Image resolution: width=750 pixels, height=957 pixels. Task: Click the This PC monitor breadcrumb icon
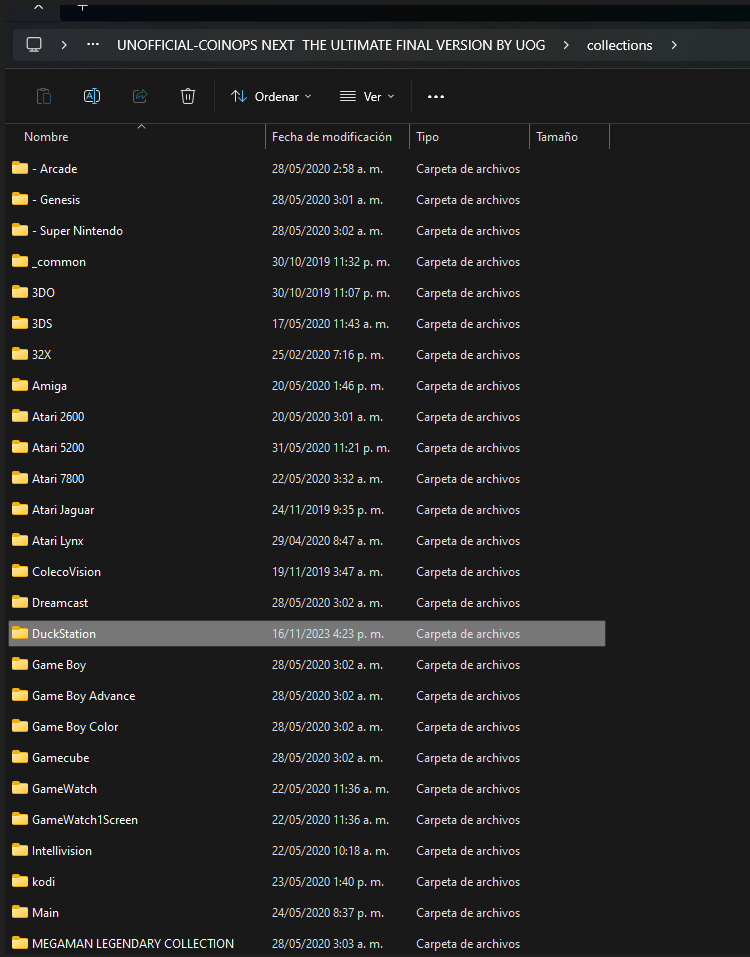pos(34,45)
